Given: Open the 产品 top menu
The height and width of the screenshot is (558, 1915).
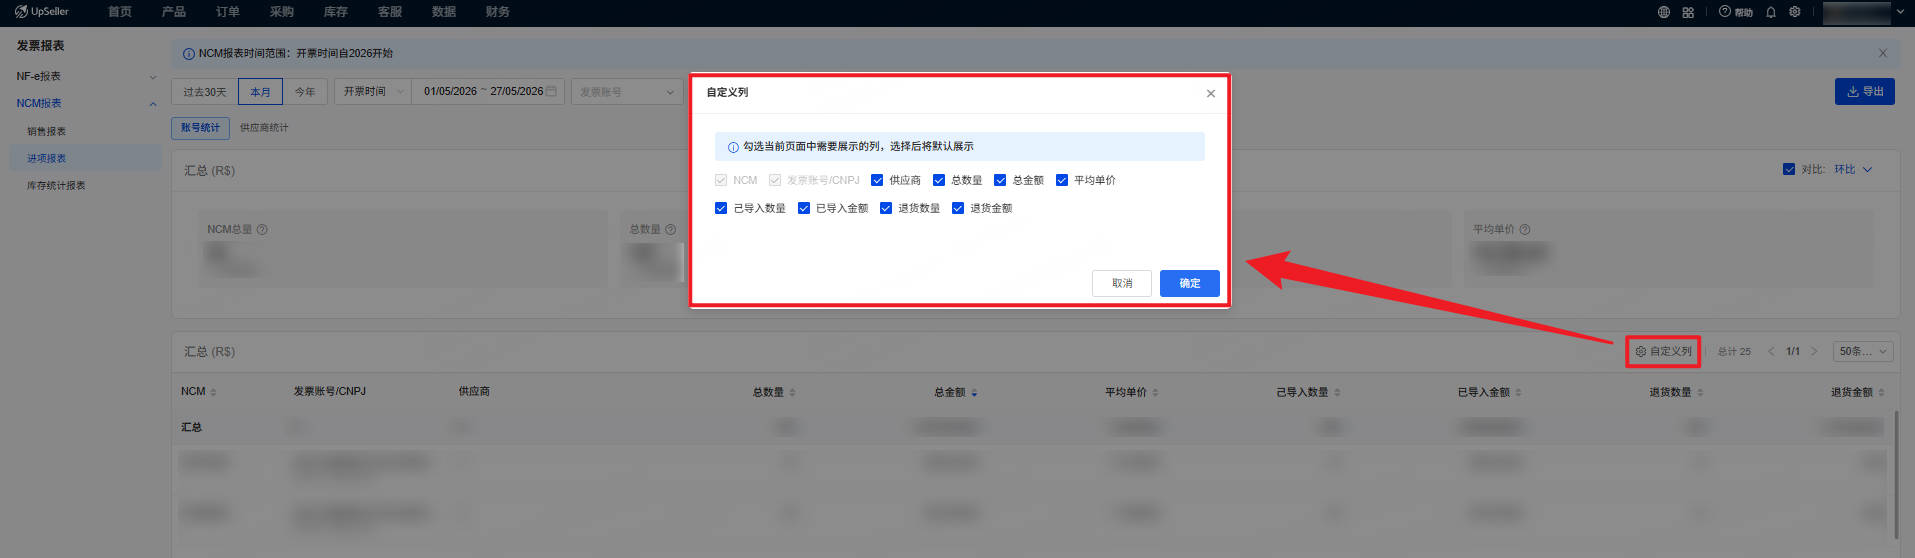Looking at the screenshot, I should click(x=174, y=12).
